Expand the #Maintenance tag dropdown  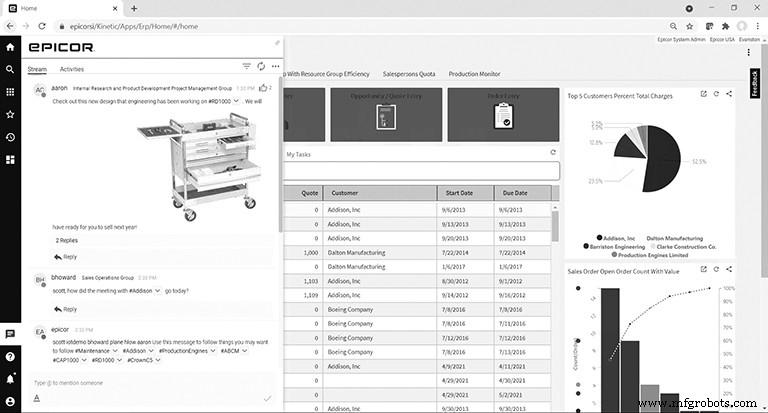pyautogui.click(x=115, y=351)
